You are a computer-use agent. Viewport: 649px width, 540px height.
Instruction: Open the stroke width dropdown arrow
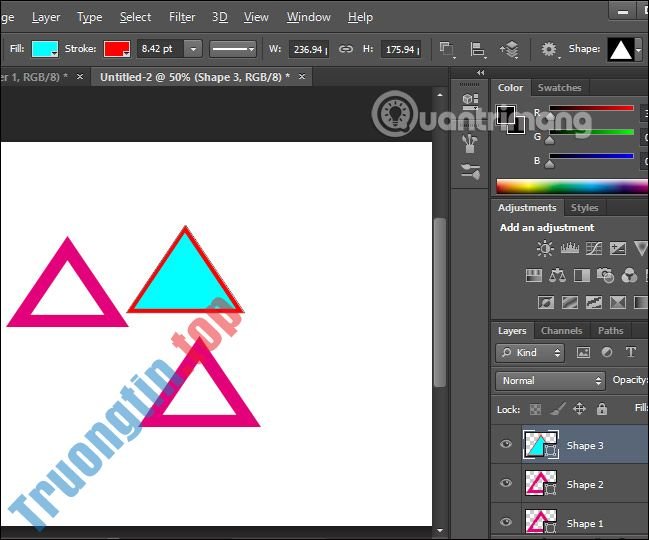pos(193,49)
